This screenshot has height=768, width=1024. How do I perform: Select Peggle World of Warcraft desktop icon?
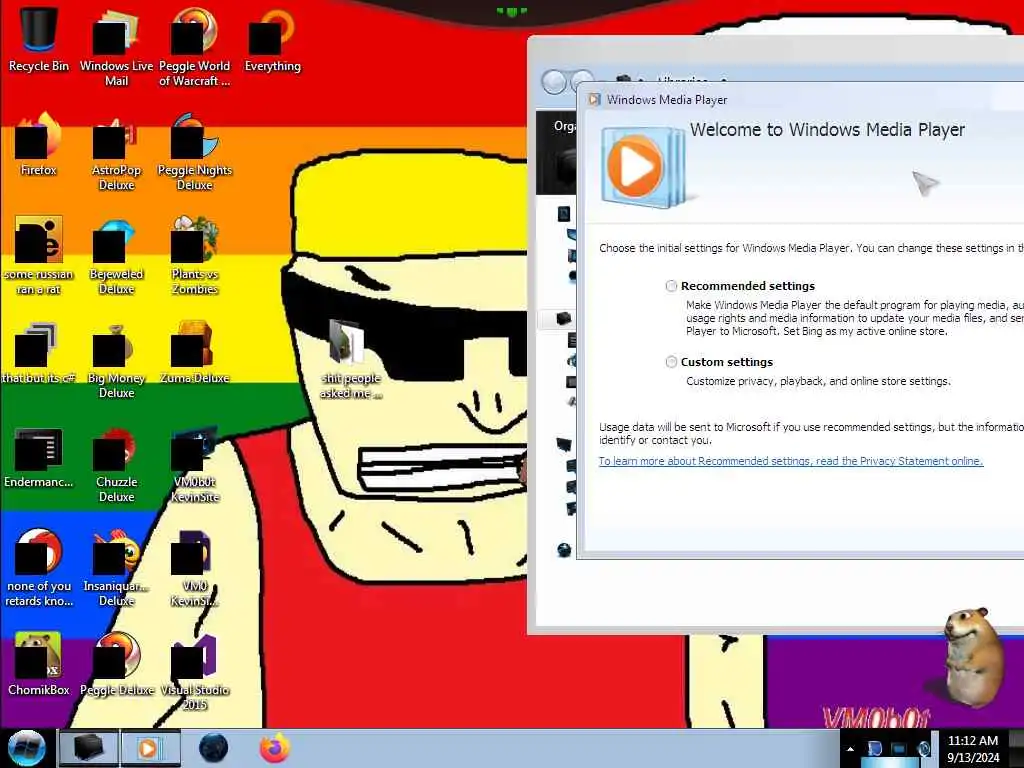point(195,46)
